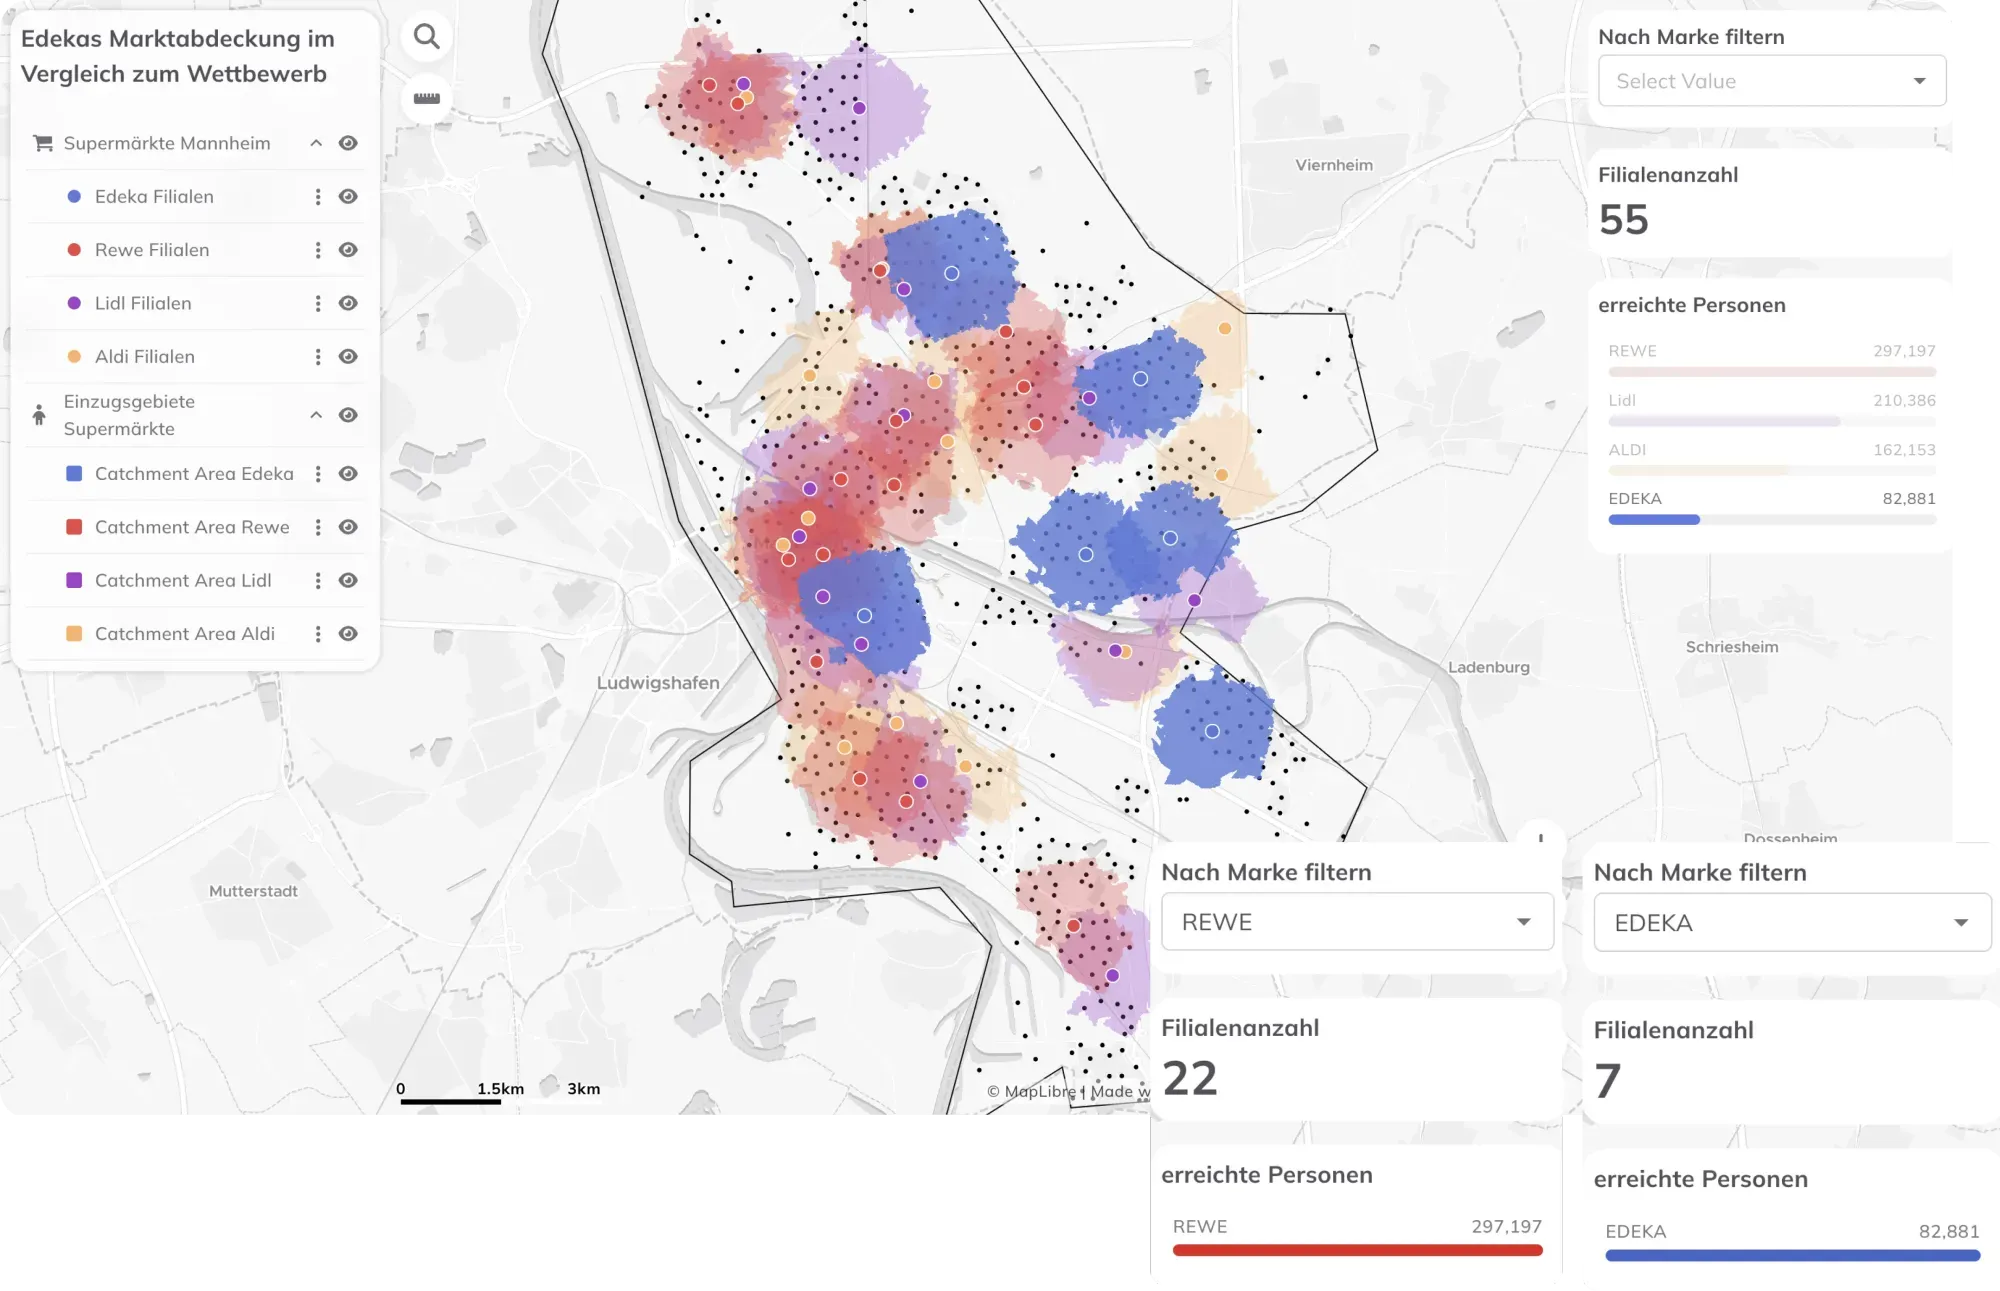Hide the Catchment Area Edeka layer
This screenshot has width=2000, height=1291.
coord(348,474)
